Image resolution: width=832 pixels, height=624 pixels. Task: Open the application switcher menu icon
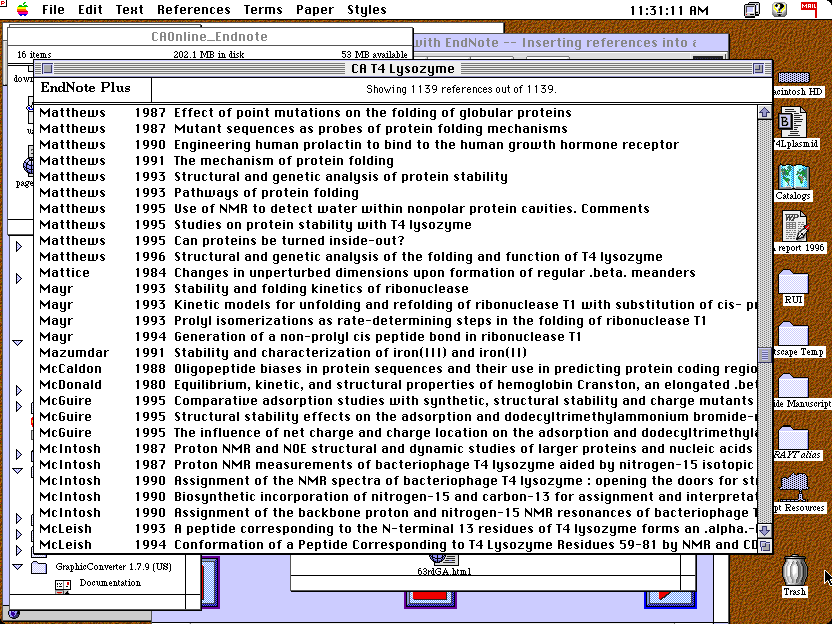(752, 10)
